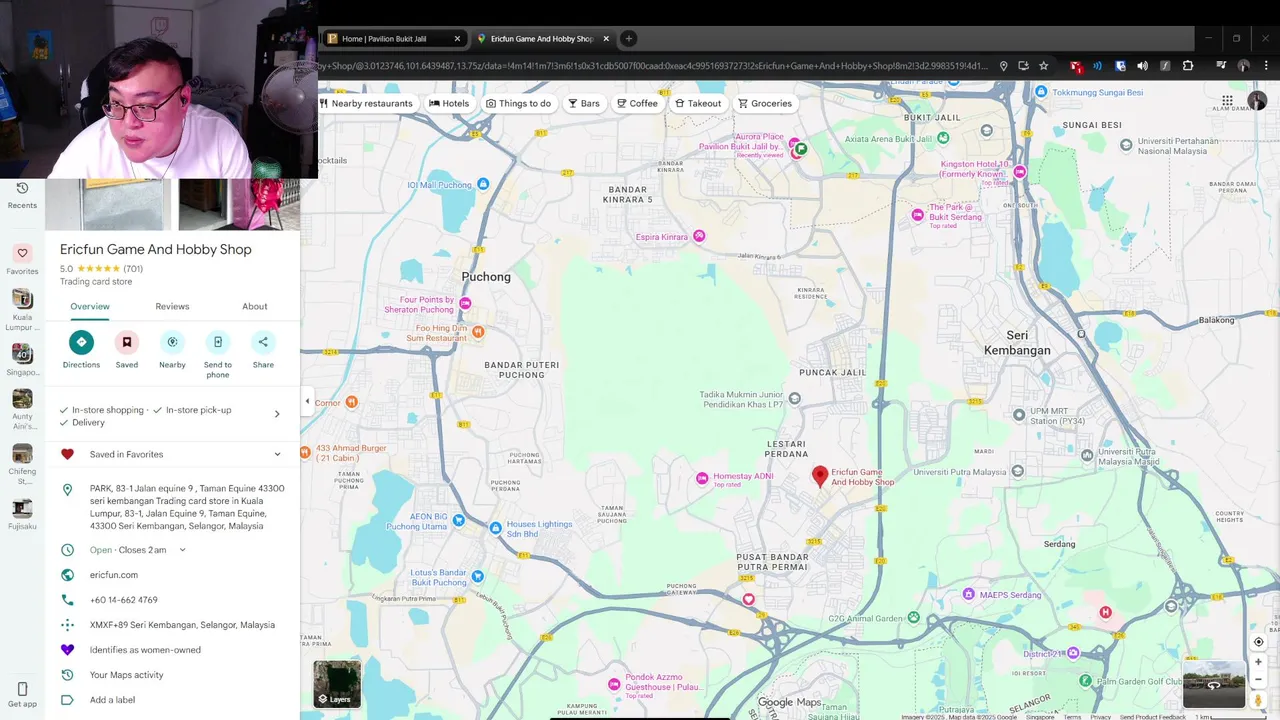Click the Terms footer link
The width and height of the screenshot is (1280, 720).
[1072, 717]
